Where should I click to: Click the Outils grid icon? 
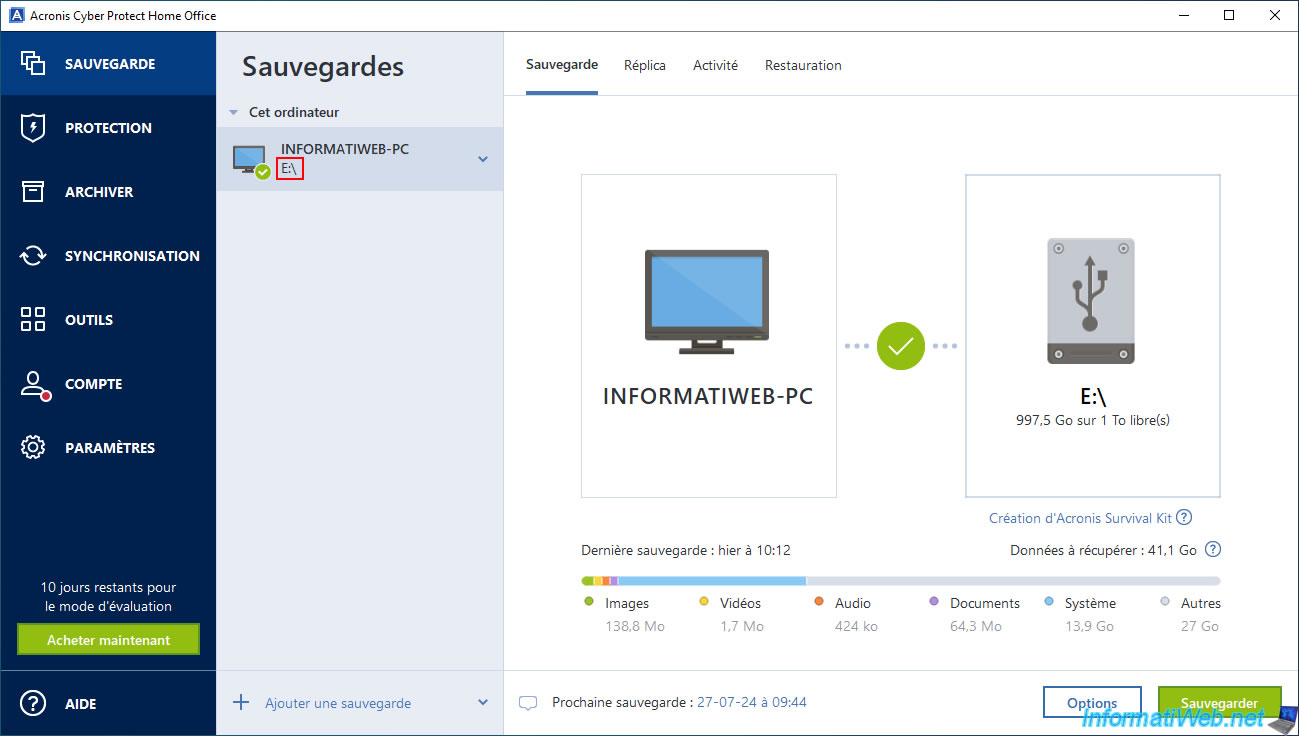tap(33, 320)
